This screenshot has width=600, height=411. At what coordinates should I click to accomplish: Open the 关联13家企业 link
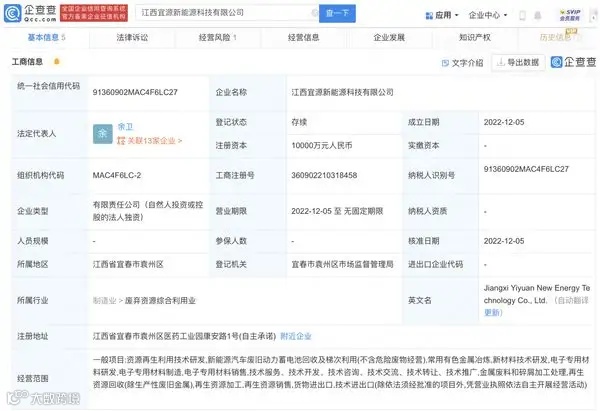coord(150,141)
